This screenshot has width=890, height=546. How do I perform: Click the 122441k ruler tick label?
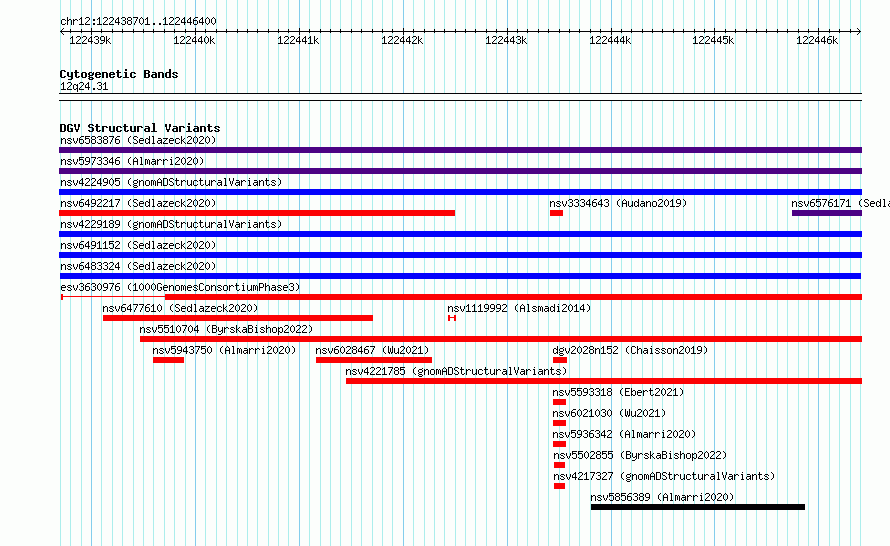click(298, 40)
